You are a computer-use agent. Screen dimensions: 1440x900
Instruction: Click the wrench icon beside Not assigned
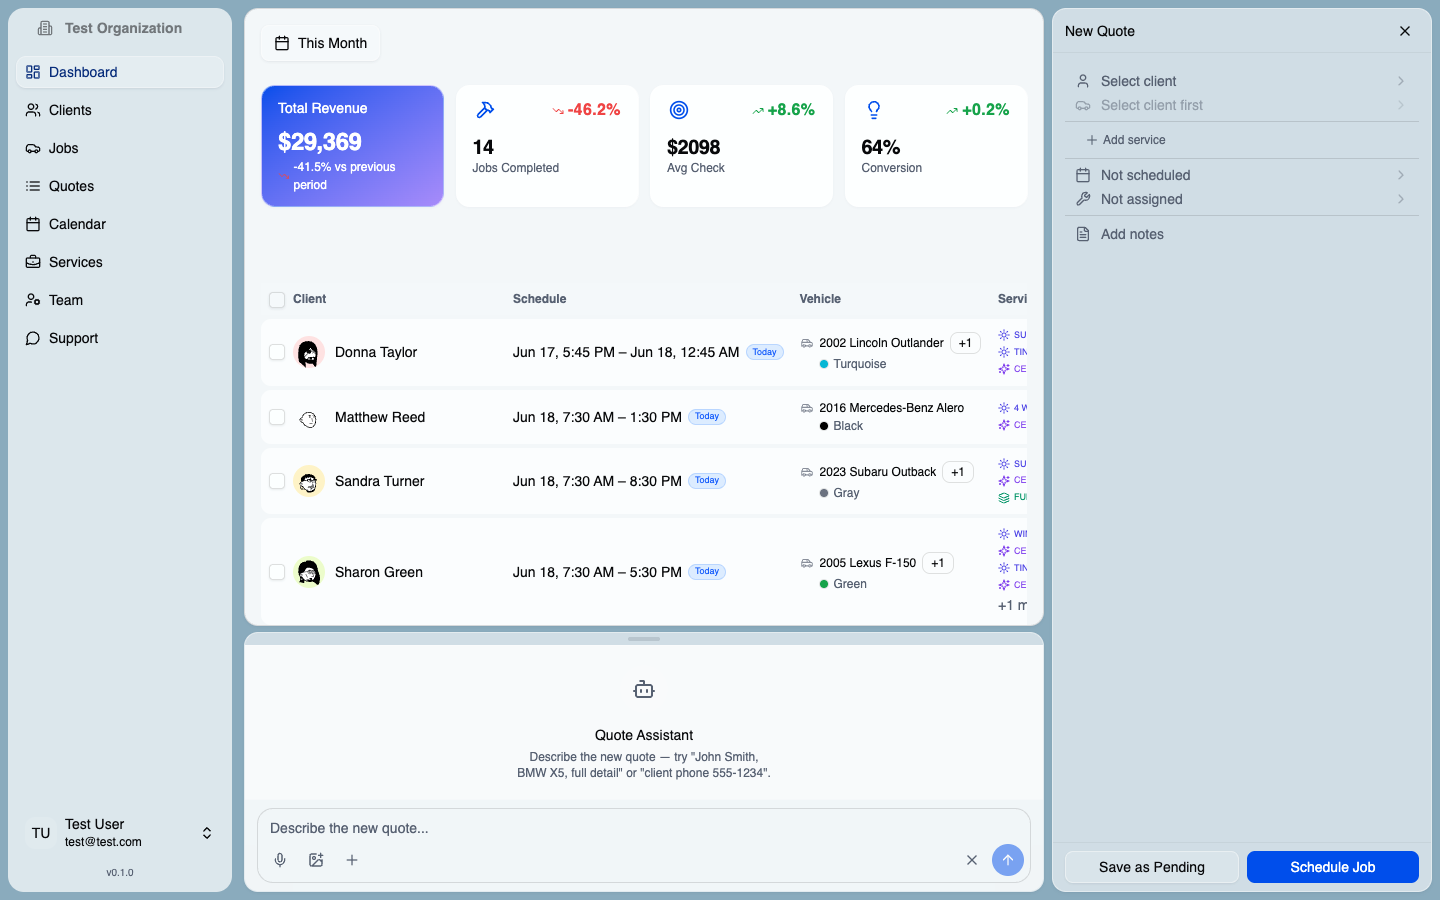[1083, 199]
